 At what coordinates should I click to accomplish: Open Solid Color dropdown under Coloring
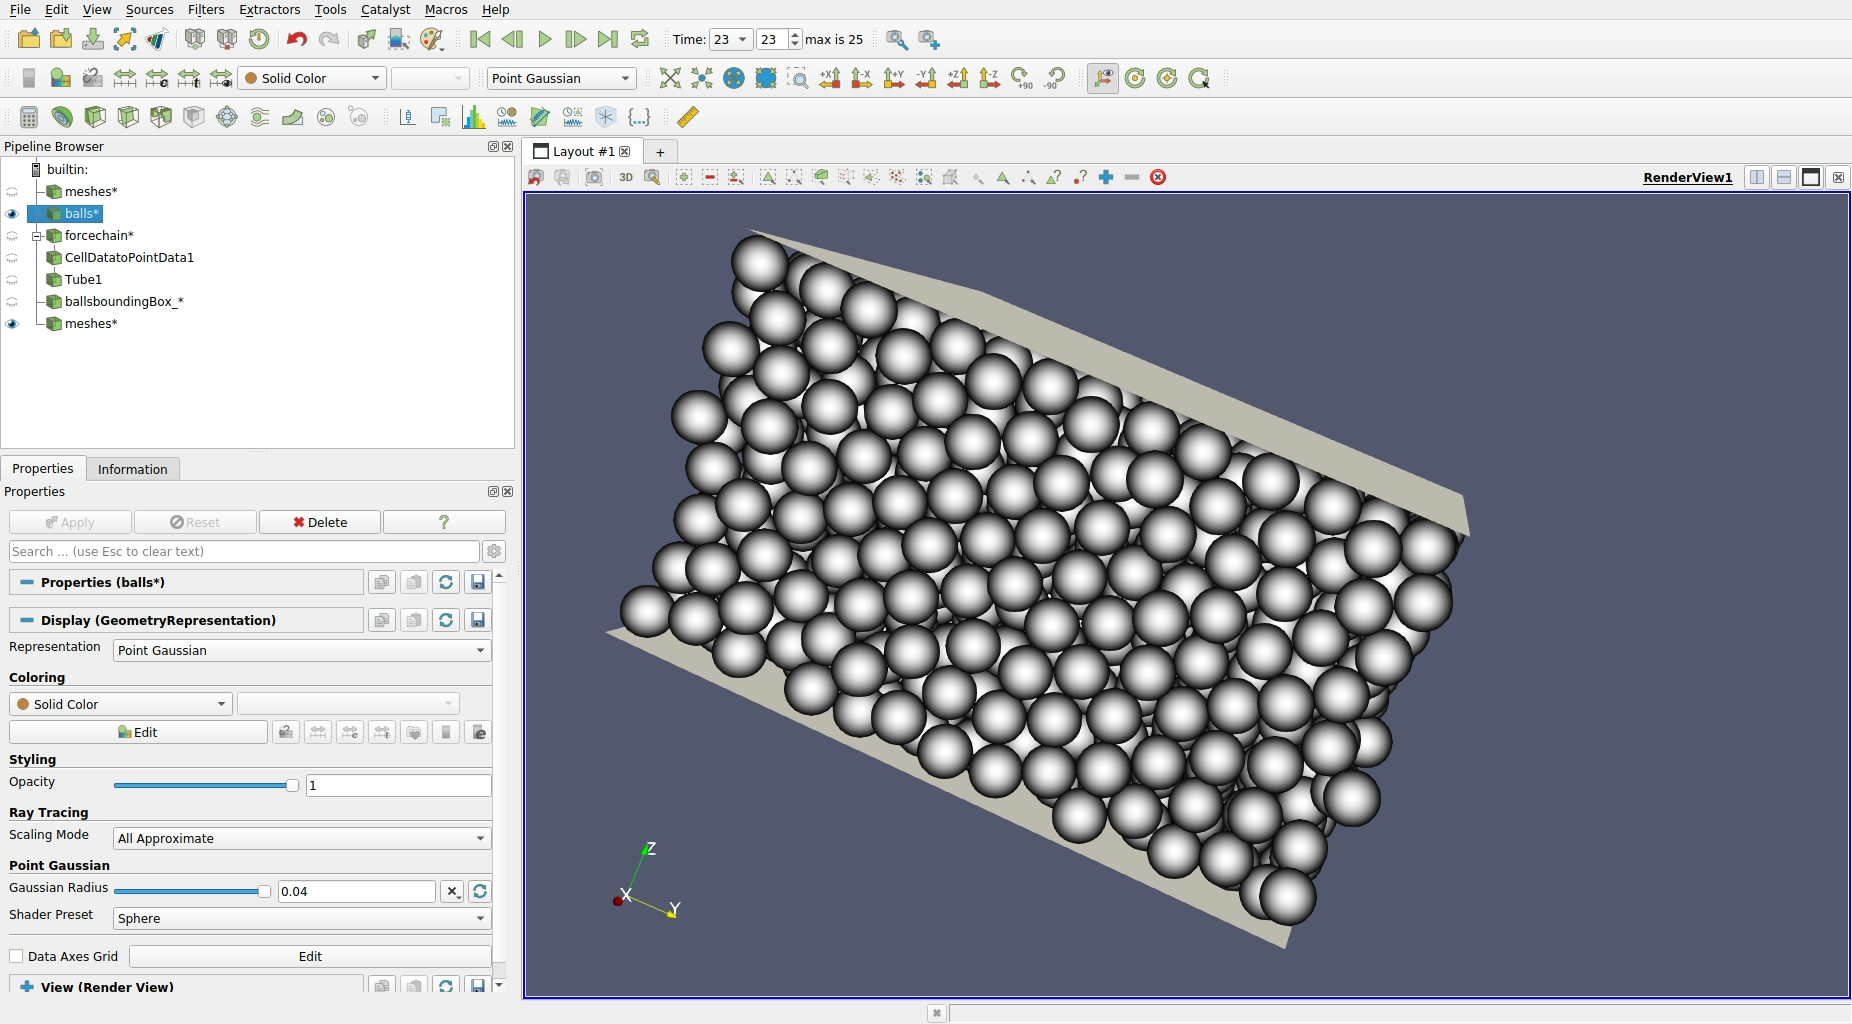click(x=121, y=704)
